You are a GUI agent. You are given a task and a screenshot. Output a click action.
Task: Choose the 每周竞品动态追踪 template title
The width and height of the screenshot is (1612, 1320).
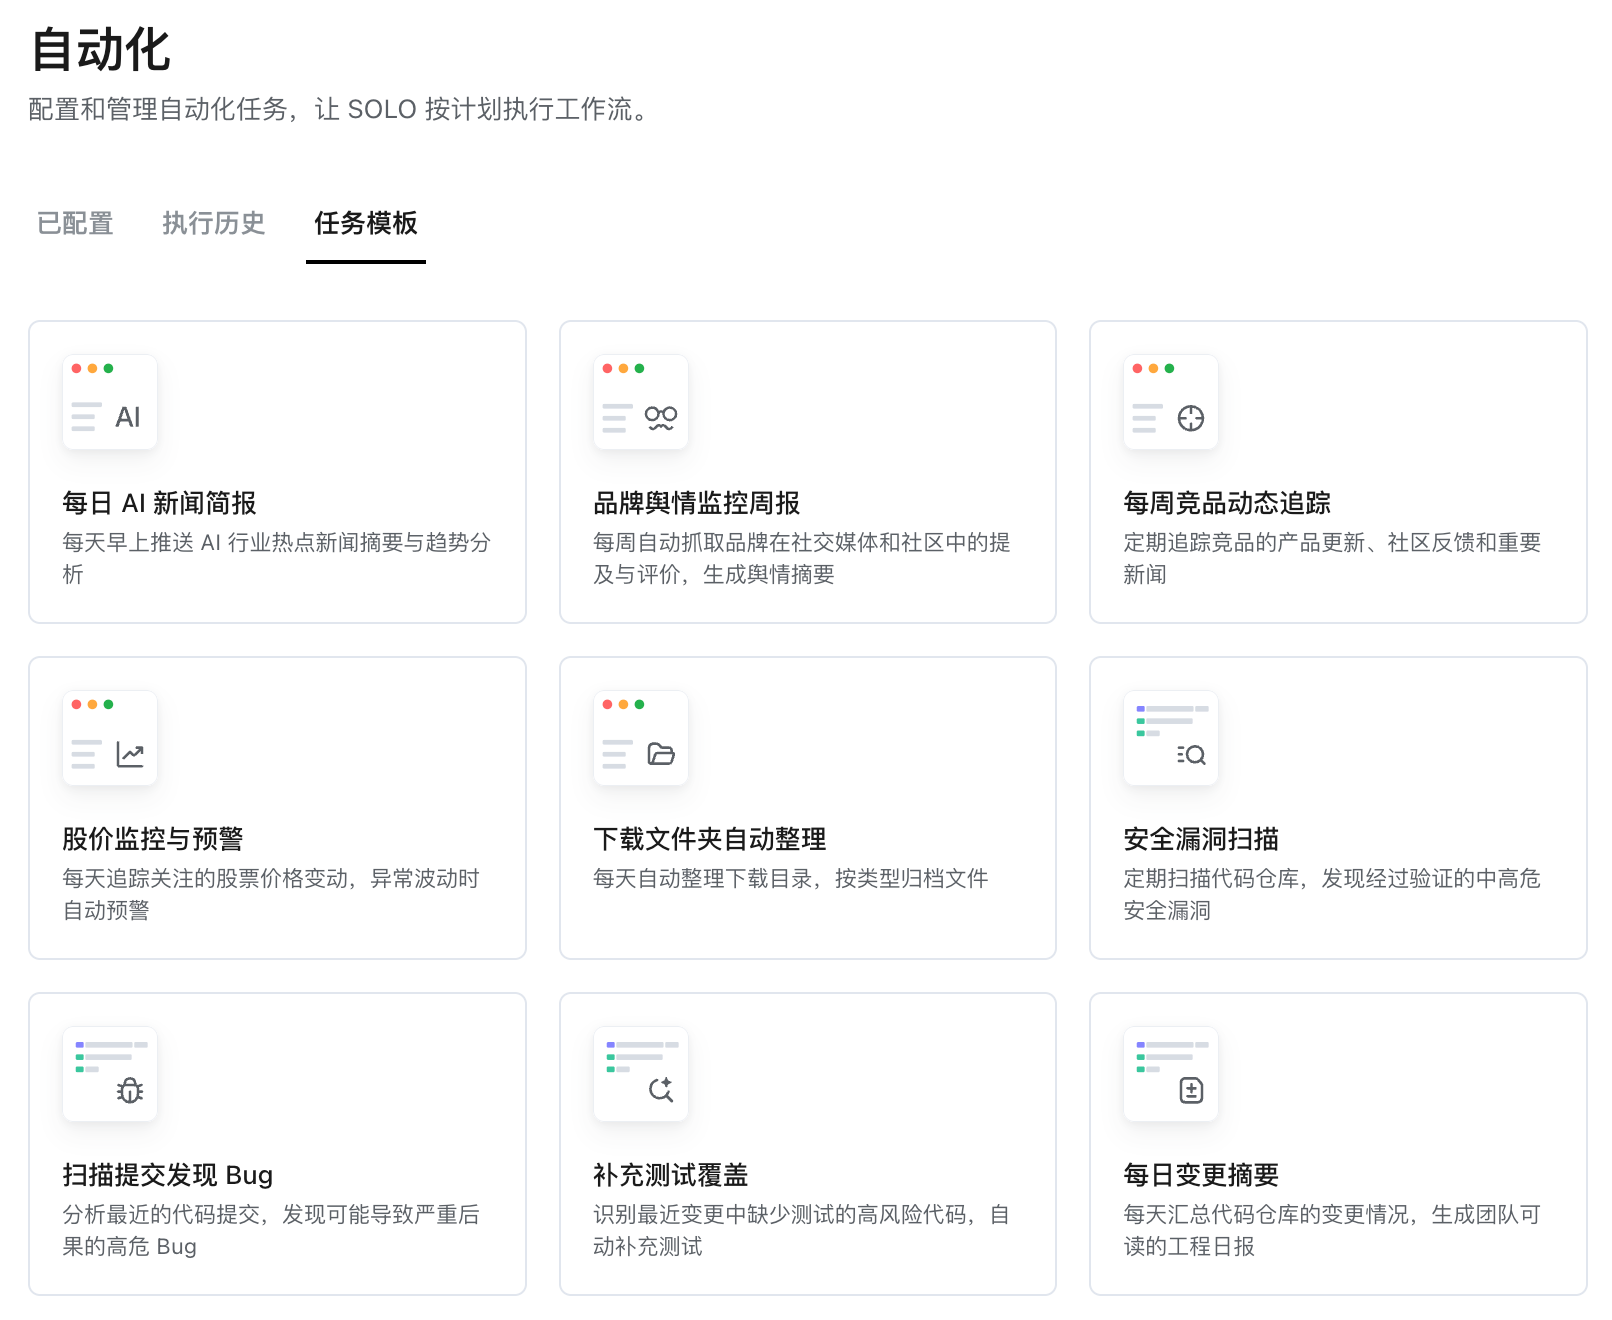[x=1227, y=503]
